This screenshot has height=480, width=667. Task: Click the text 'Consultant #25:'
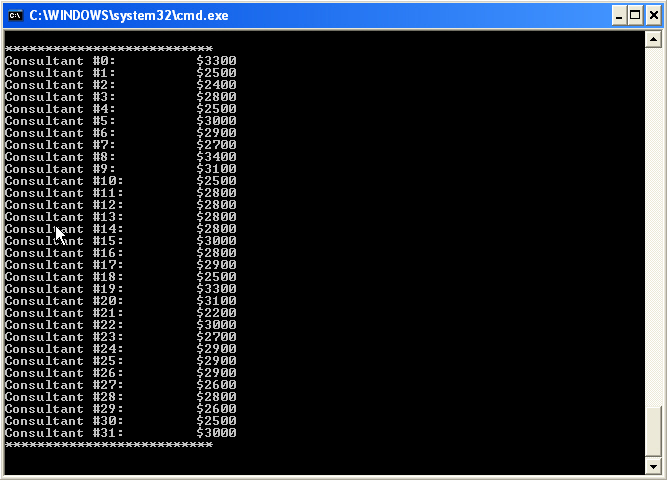click(x=64, y=361)
